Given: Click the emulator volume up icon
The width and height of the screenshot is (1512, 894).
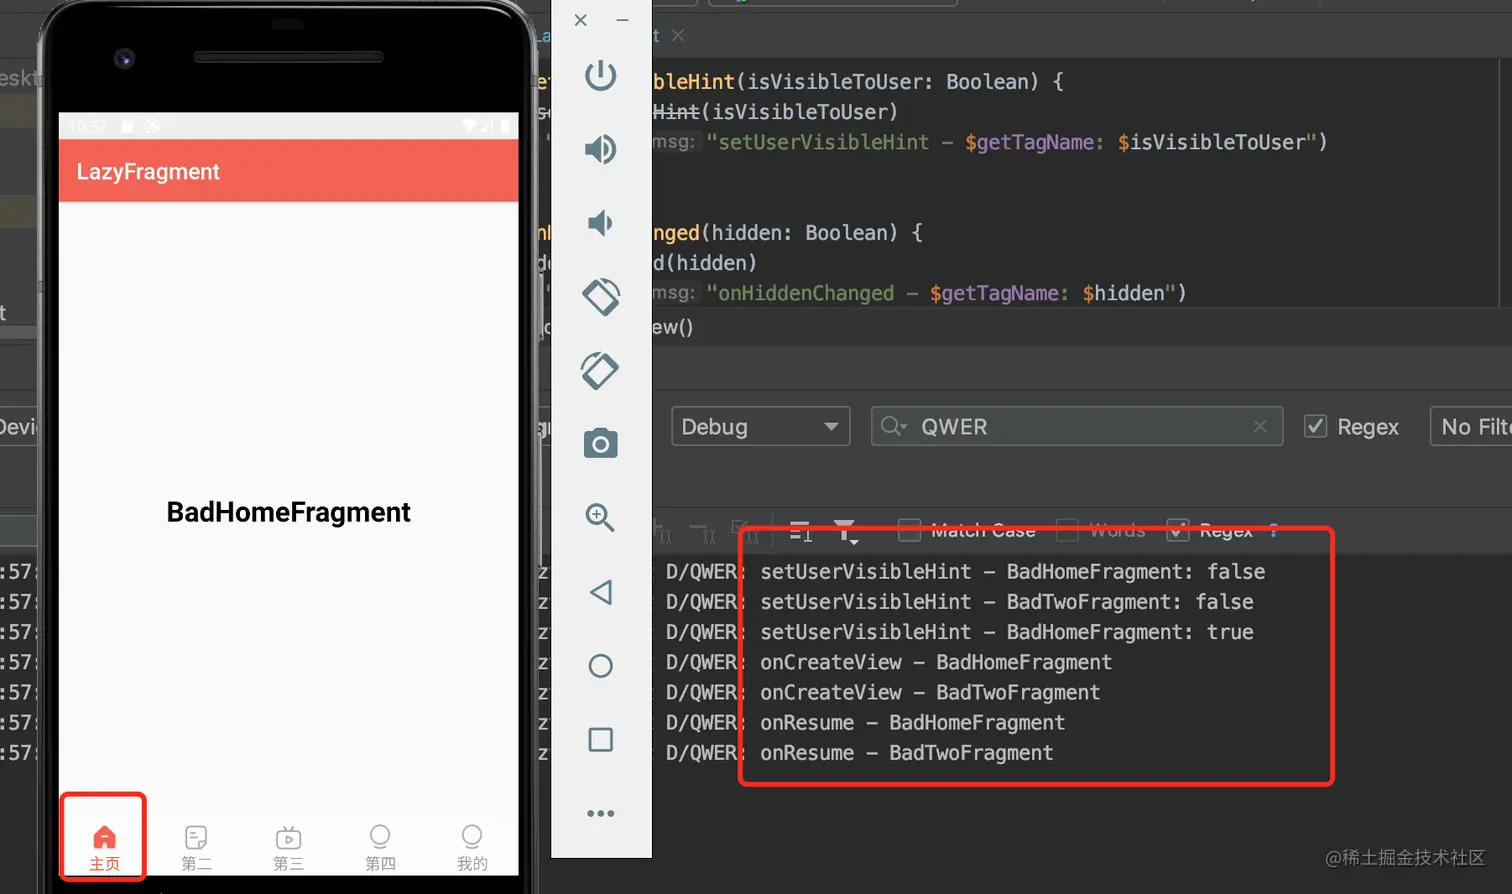Looking at the screenshot, I should coord(601,149).
